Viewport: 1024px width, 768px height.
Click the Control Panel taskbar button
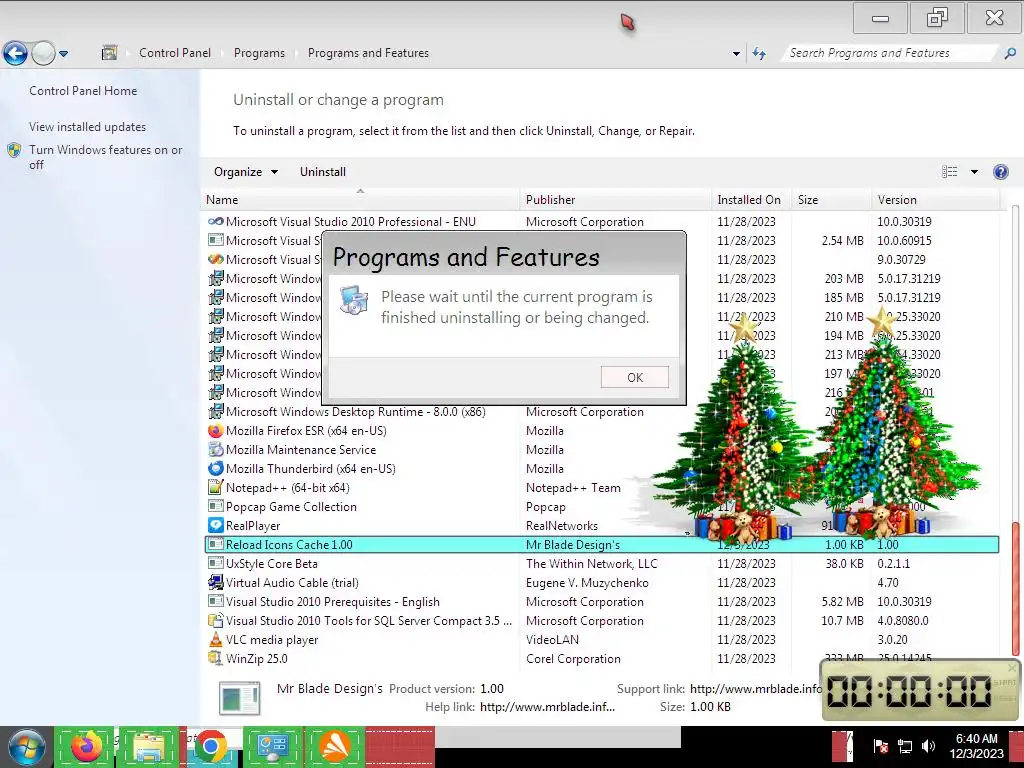click(x=273, y=747)
